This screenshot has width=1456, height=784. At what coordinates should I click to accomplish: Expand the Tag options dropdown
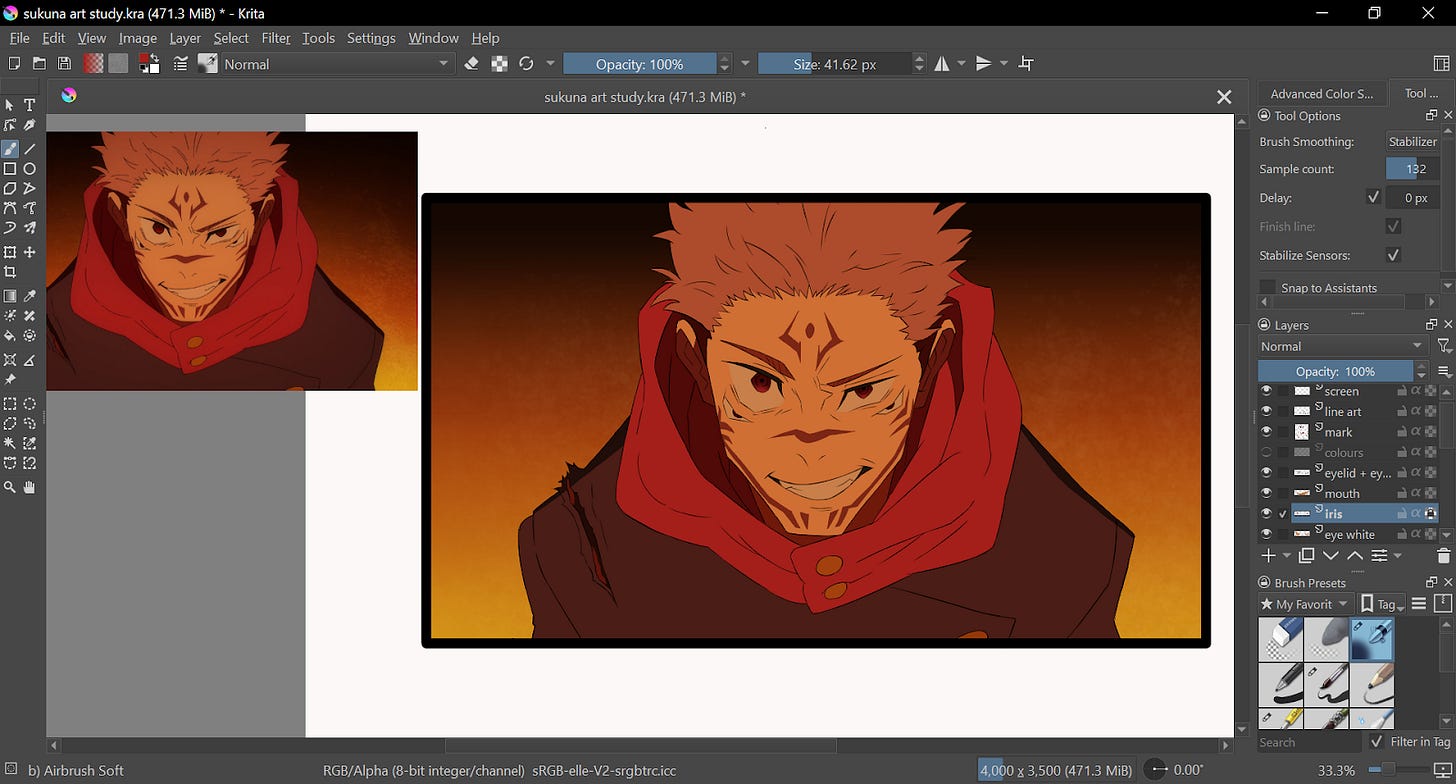[x=1383, y=604]
